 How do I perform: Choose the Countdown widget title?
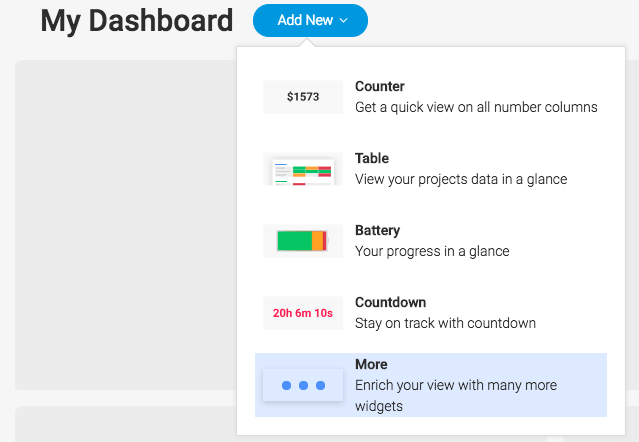click(390, 302)
